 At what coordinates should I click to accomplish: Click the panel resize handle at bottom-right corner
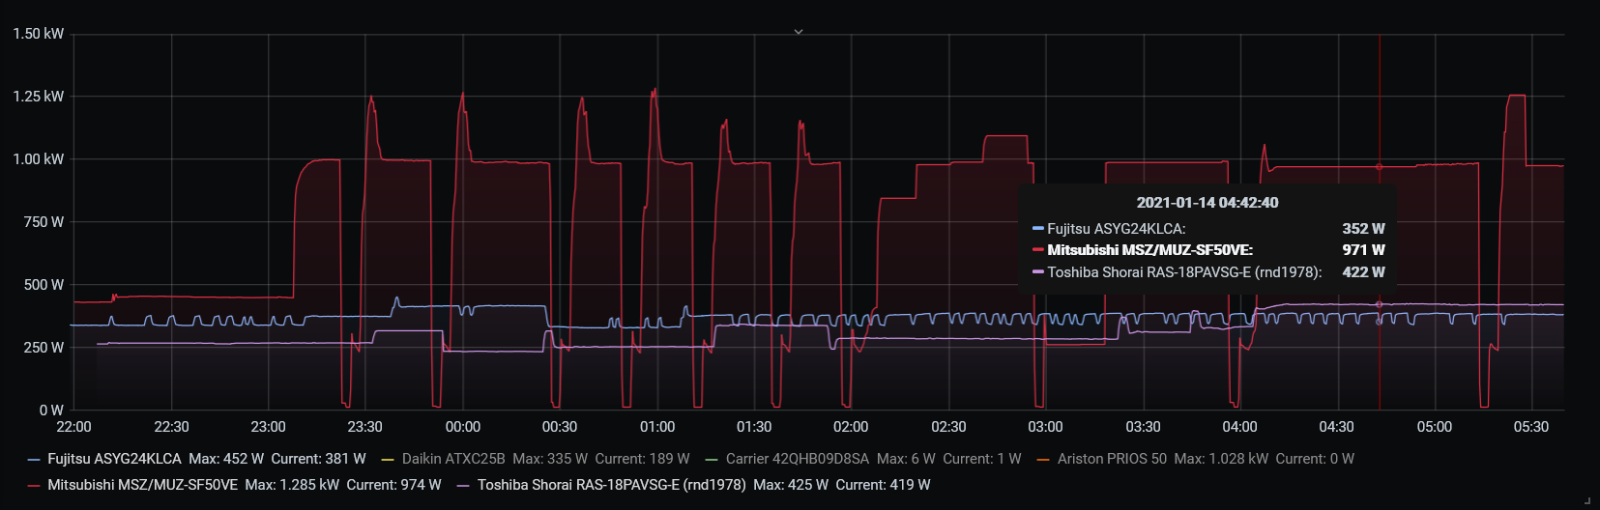point(1587,499)
